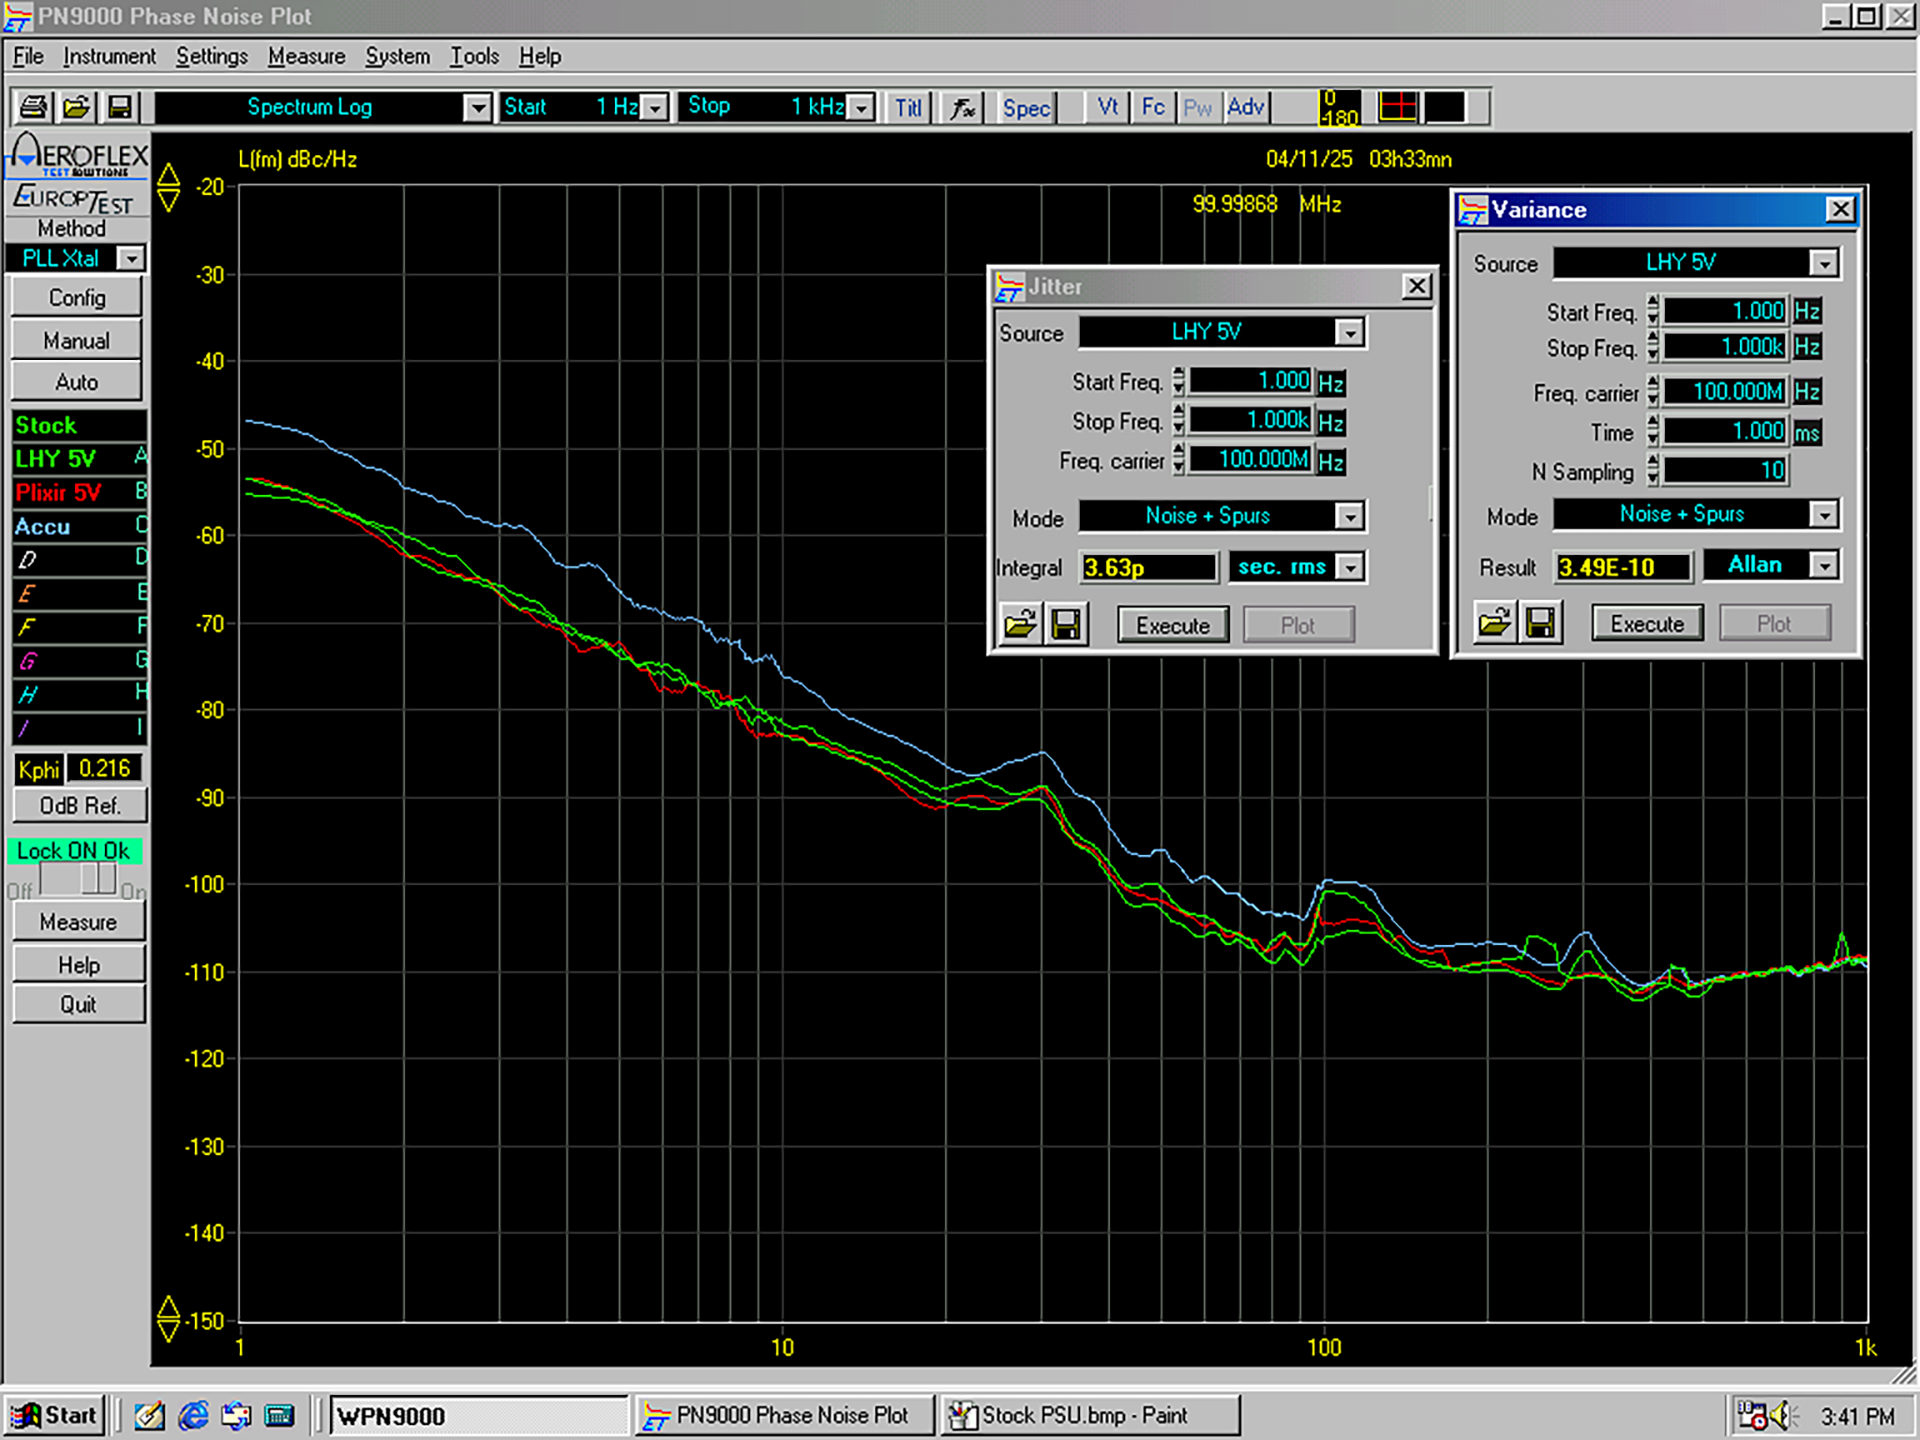Image resolution: width=1920 pixels, height=1440 pixels.
Task: Click the 0/-180 phase scale icon
Action: [x=1339, y=107]
